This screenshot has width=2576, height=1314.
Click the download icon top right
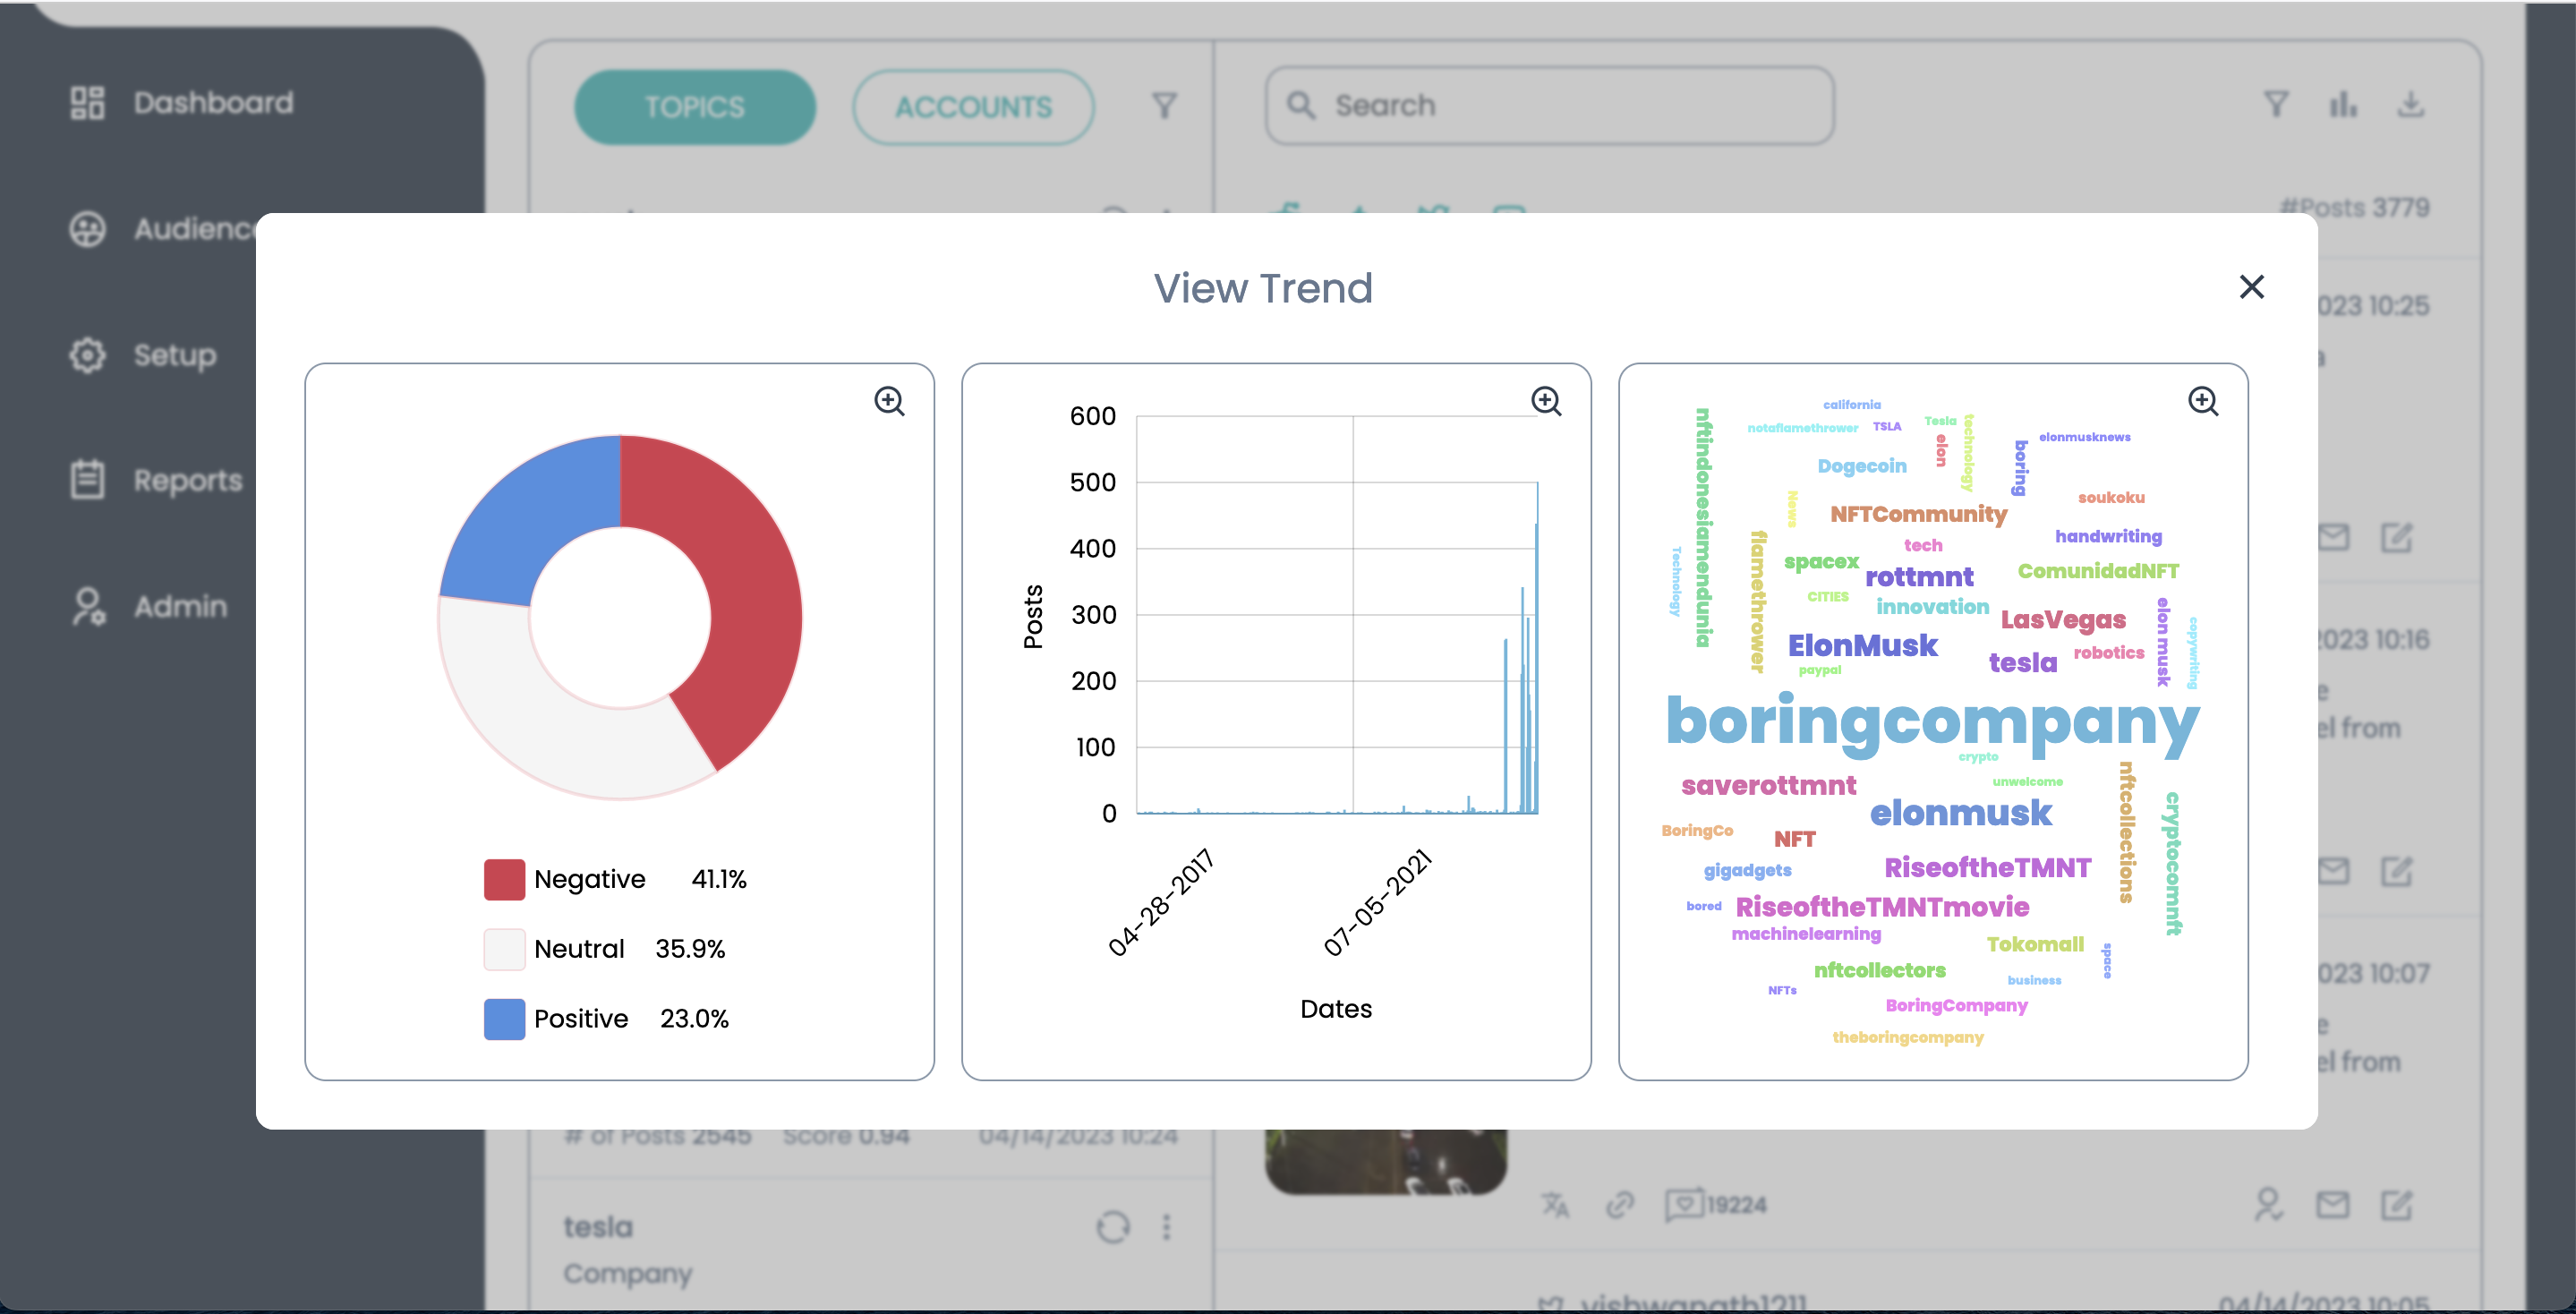click(x=2411, y=104)
